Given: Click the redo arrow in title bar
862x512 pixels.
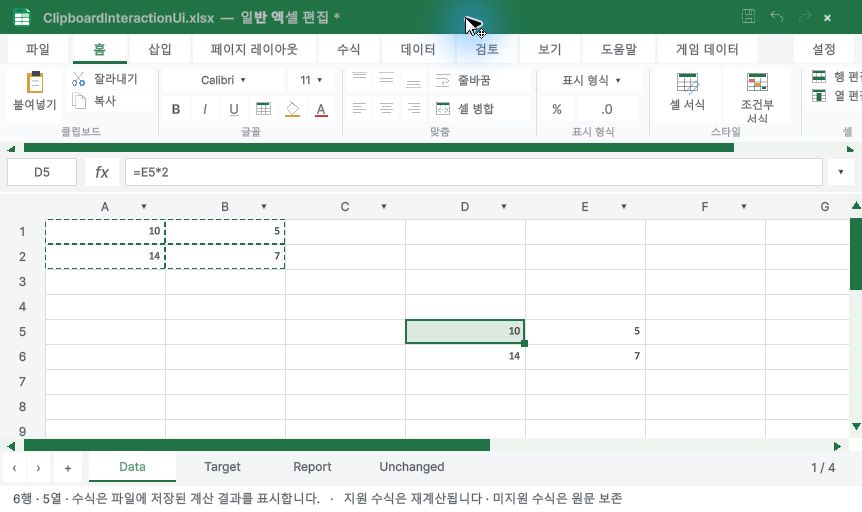Looking at the screenshot, I should point(805,16).
